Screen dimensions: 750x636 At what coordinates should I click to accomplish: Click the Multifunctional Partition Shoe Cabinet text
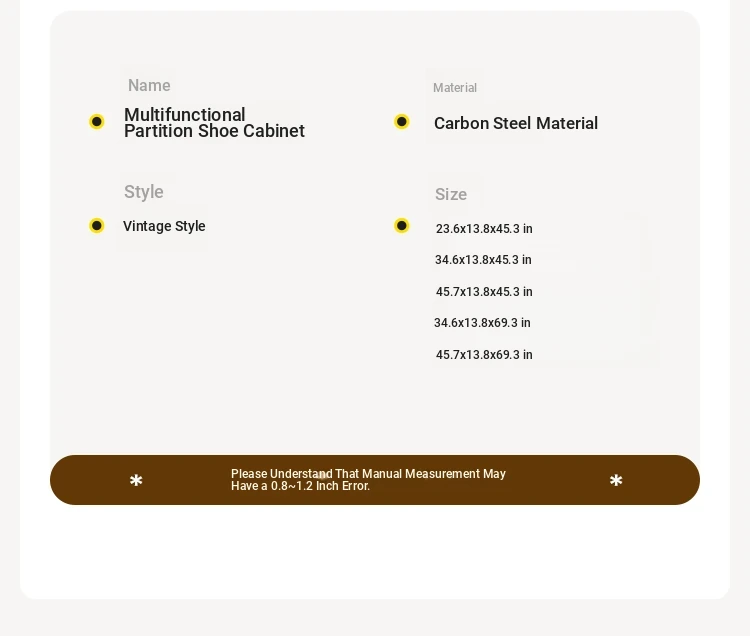[x=214, y=123]
